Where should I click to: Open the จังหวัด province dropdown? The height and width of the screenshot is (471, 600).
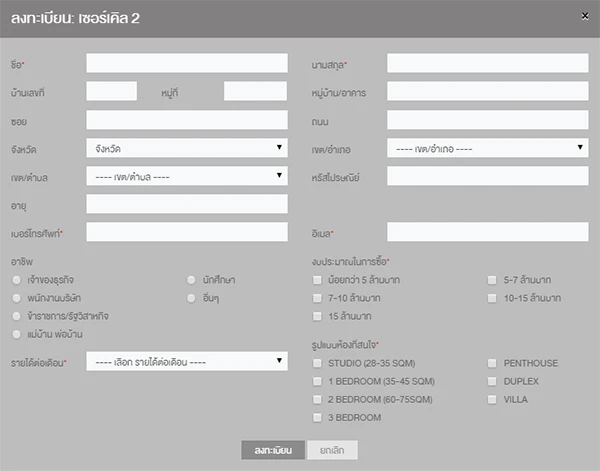[x=187, y=148]
